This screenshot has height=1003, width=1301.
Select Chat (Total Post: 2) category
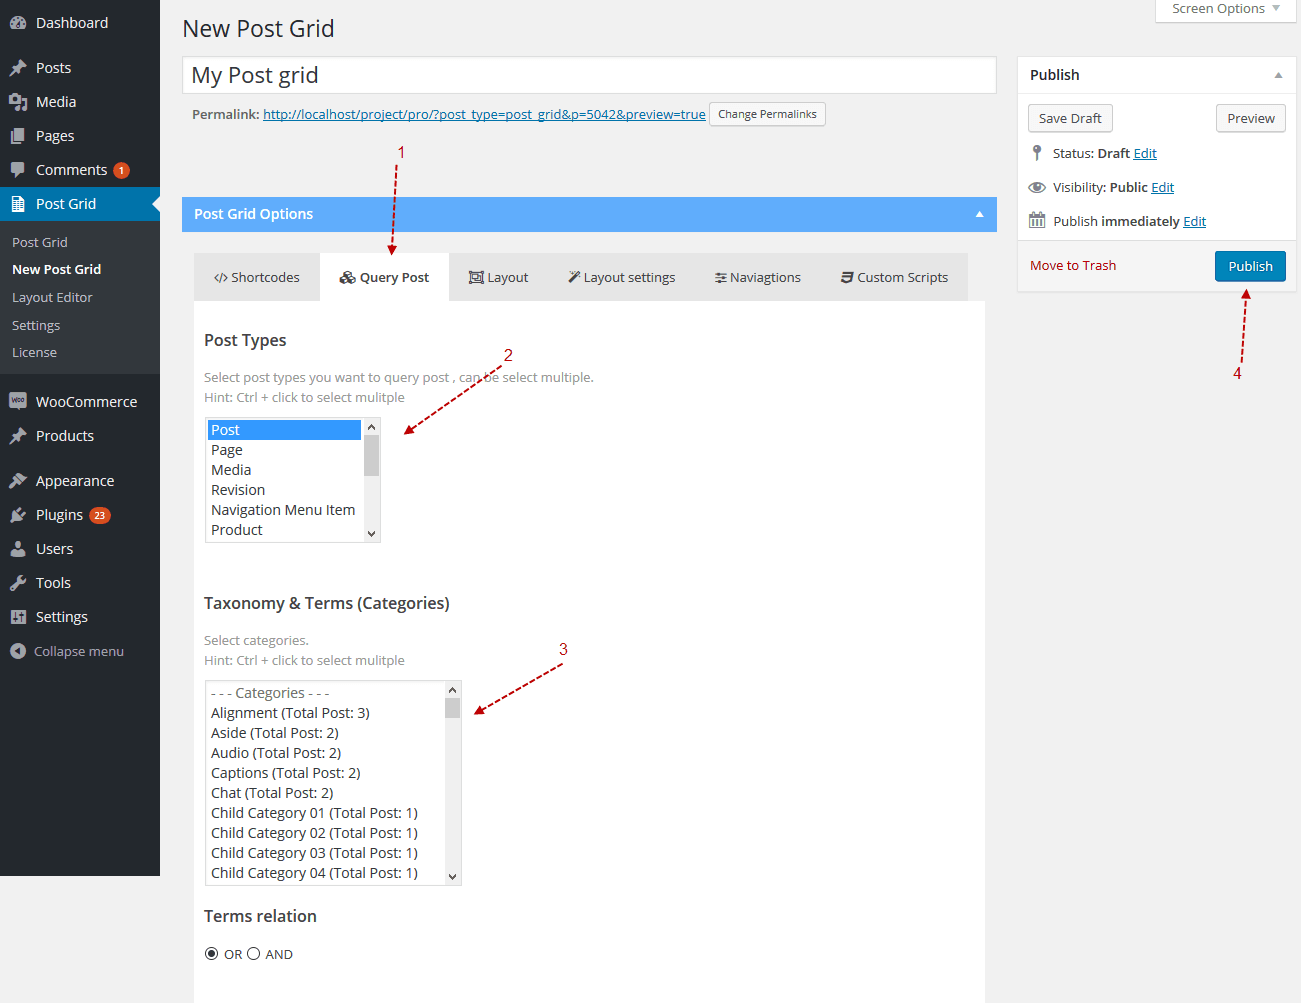click(325, 793)
